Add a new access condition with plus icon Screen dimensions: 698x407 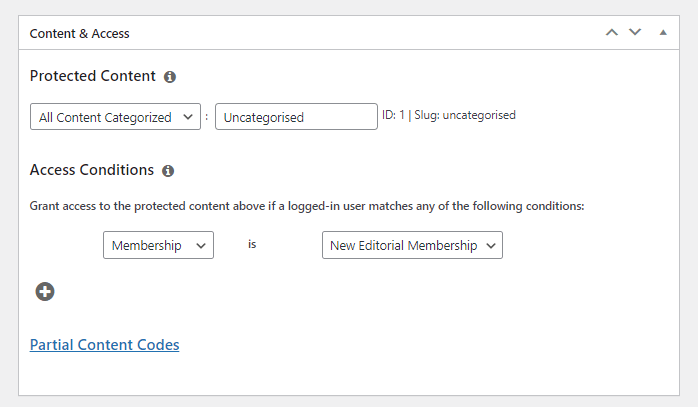(45, 292)
